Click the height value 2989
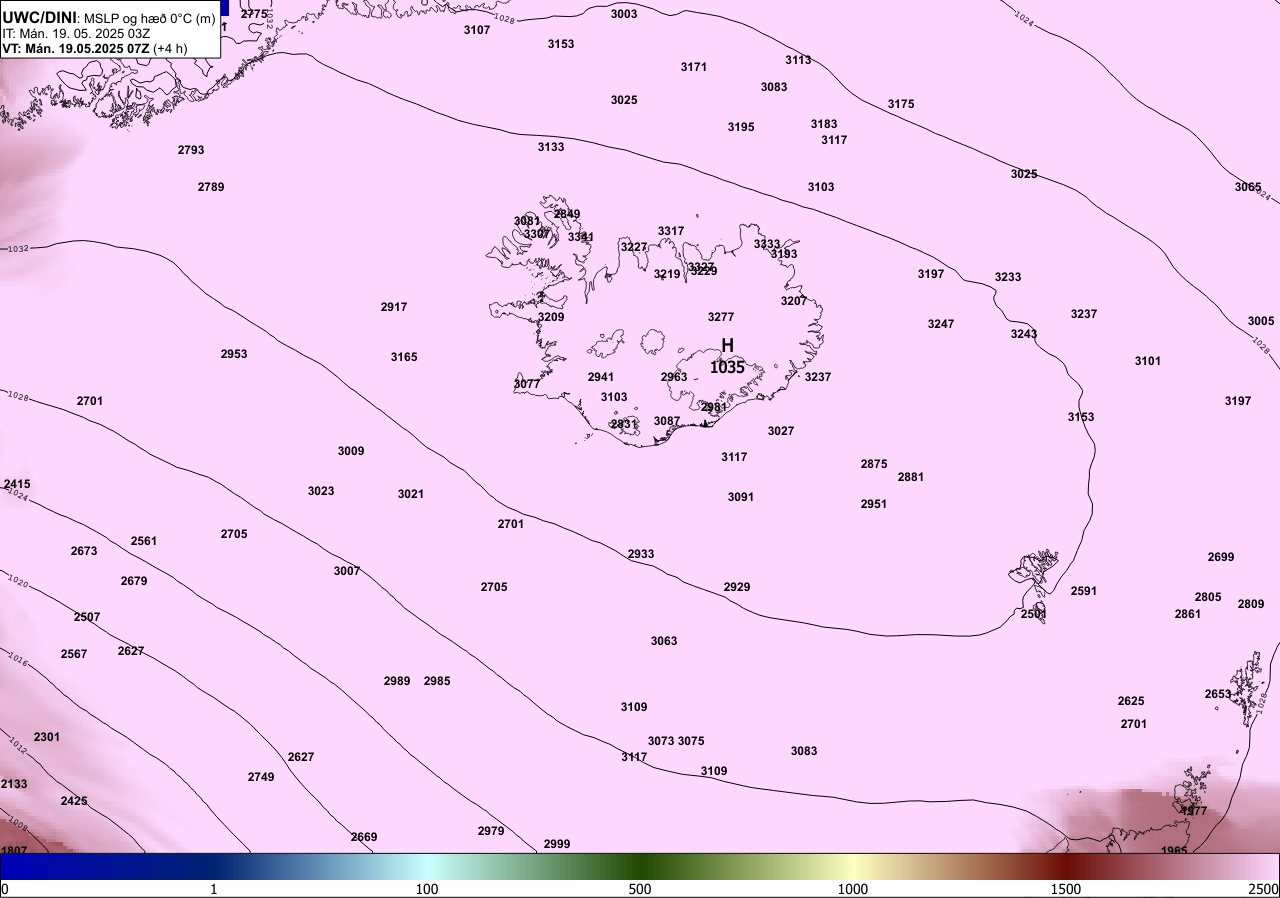1280x898 pixels. click(397, 681)
